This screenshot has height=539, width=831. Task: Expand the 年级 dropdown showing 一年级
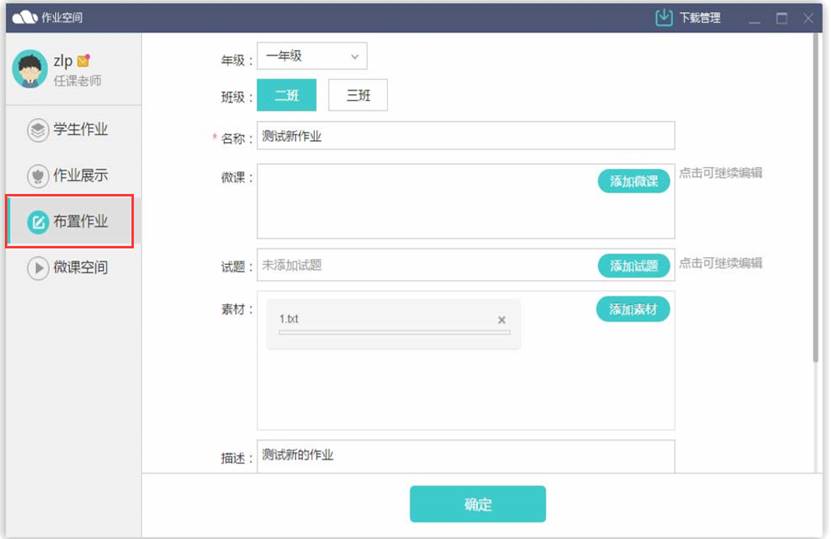tap(312, 56)
